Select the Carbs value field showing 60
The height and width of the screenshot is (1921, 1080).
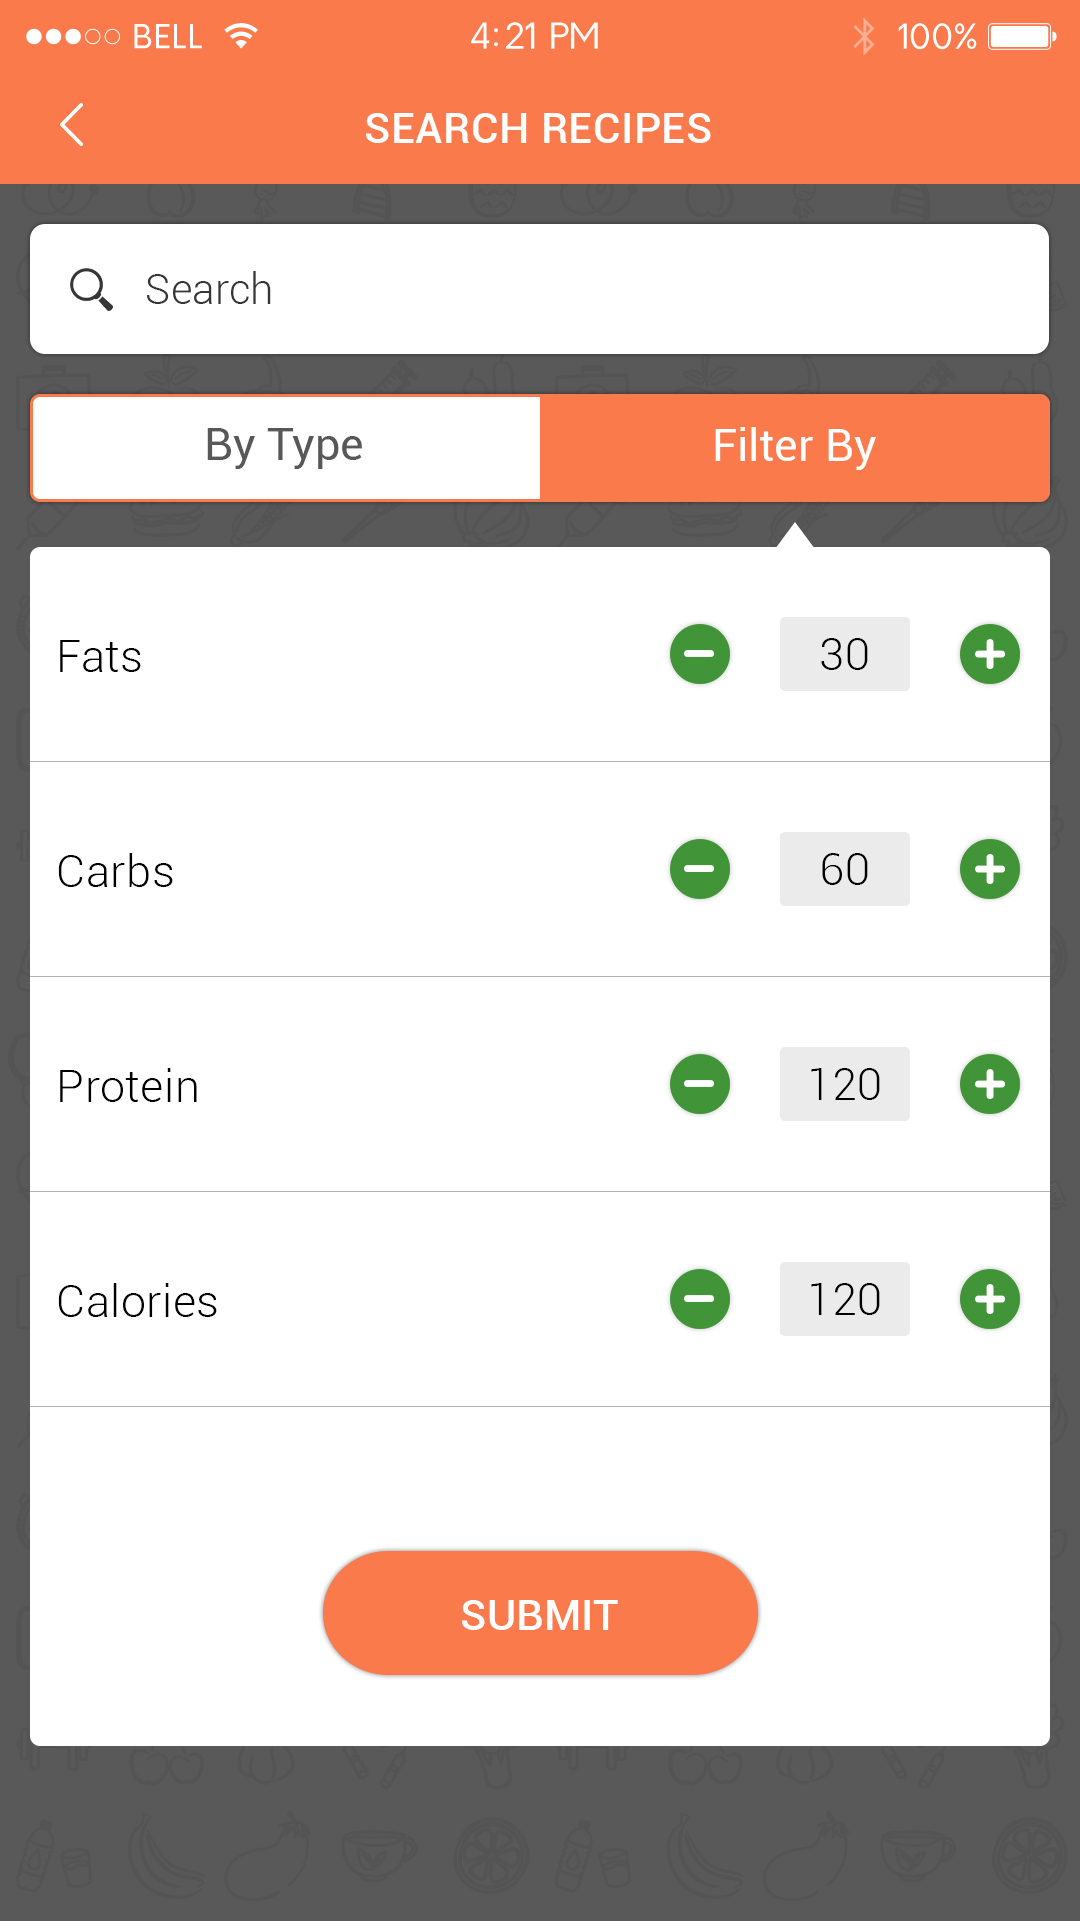845,869
